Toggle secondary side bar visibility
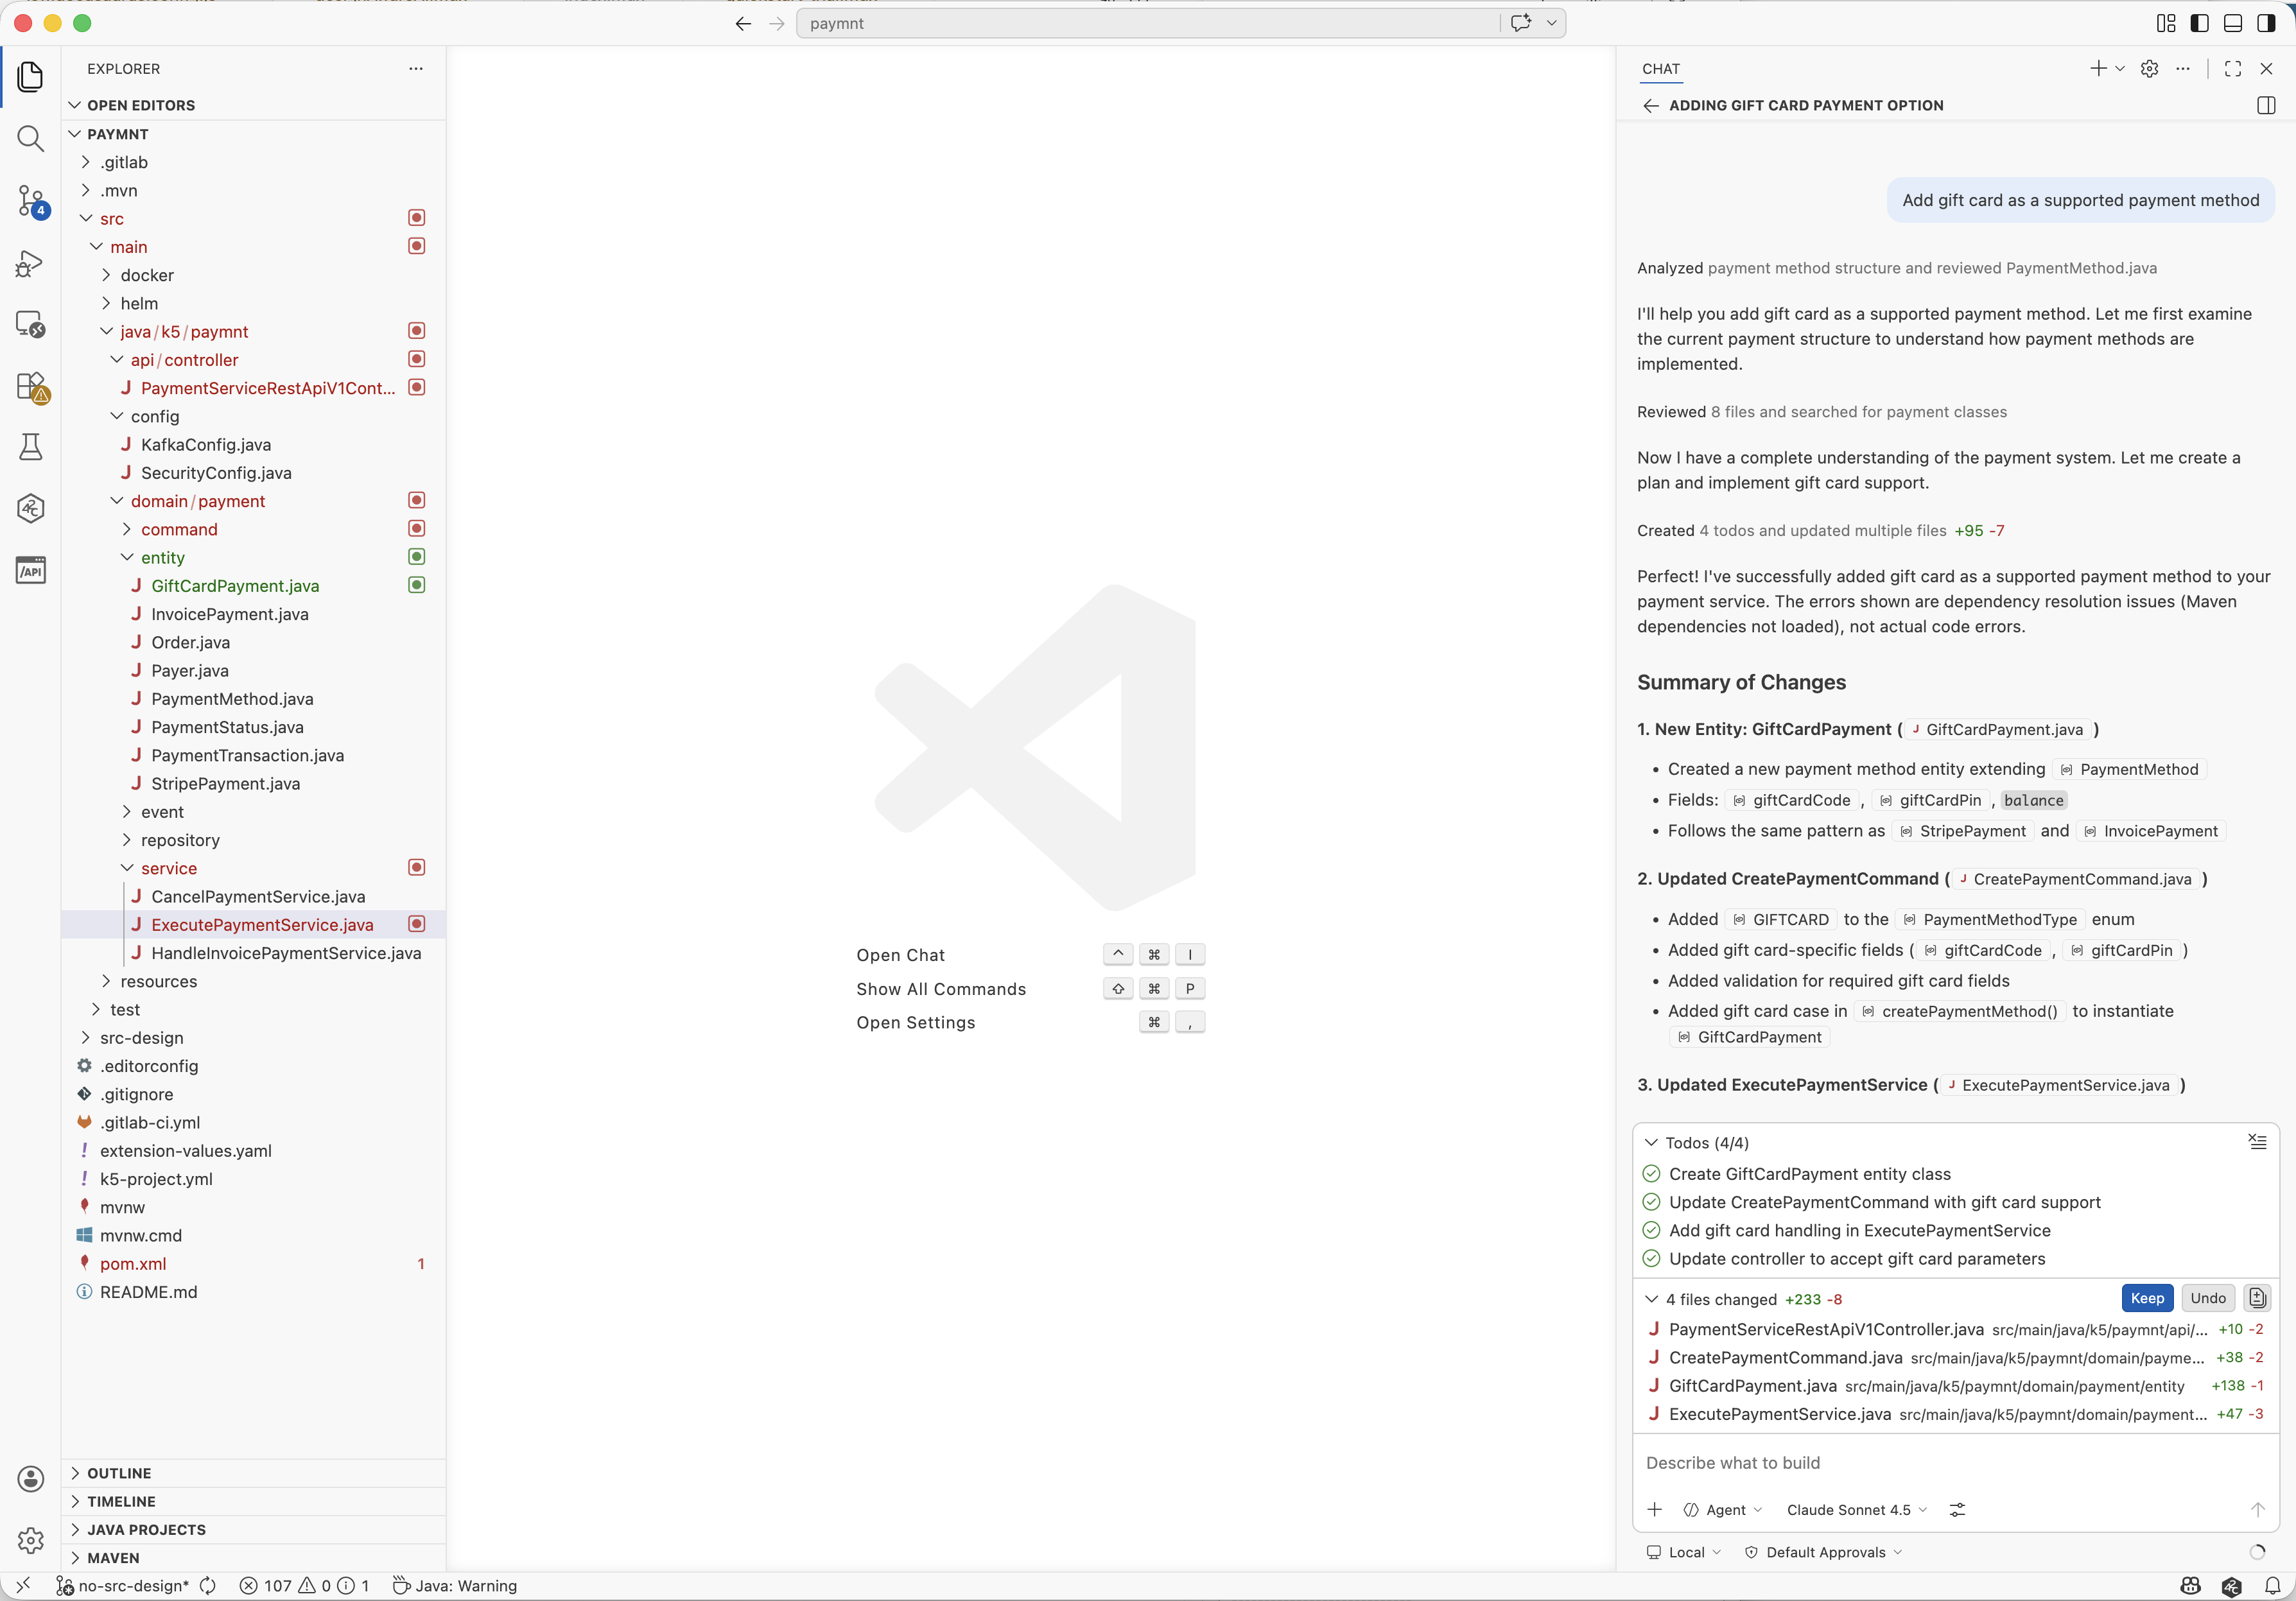Viewport: 2296px width, 1601px height. tap(2266, 23)
